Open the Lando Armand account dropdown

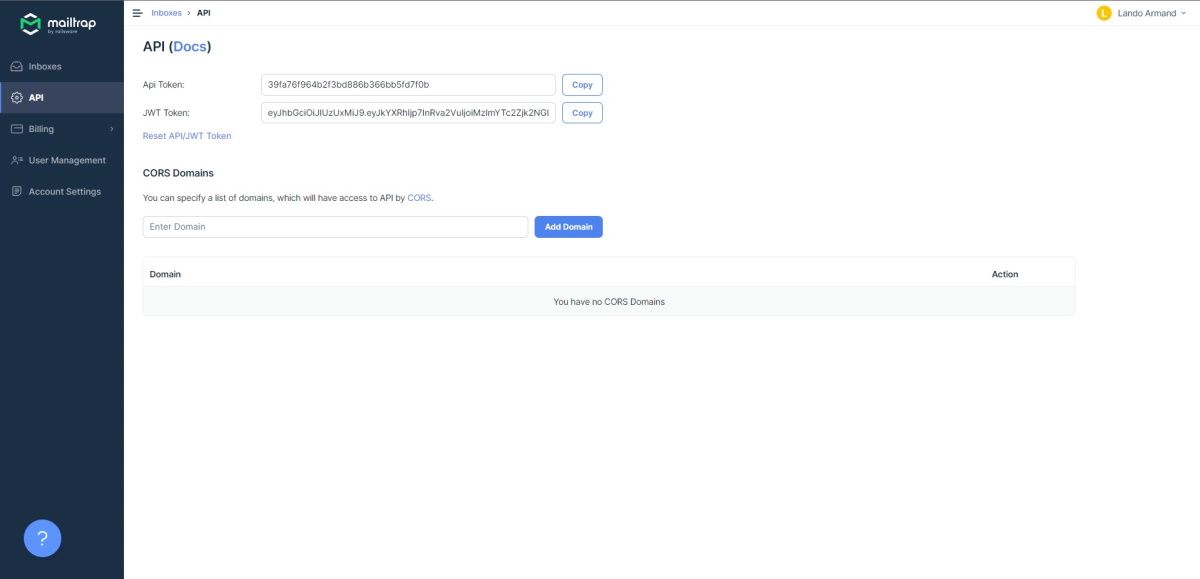pyautogui.click(x=1145, y=12)
